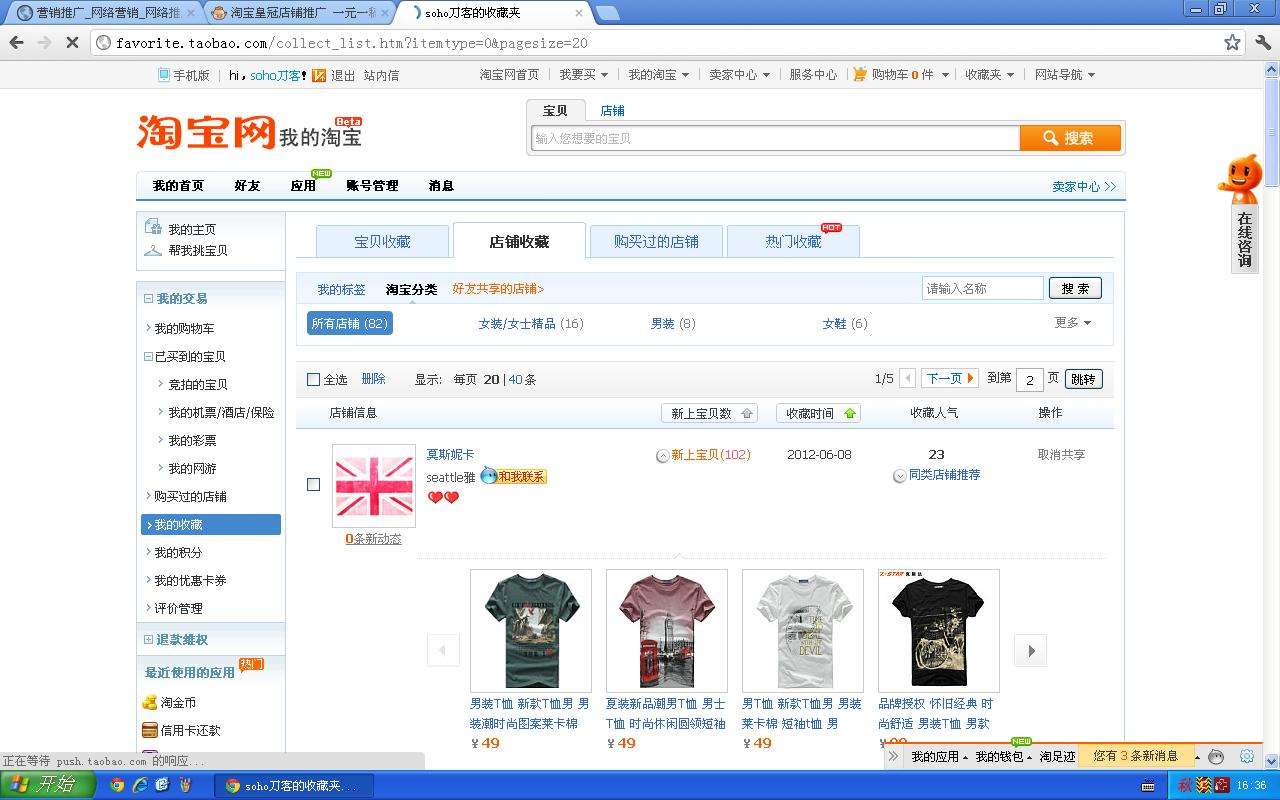Open the browser wrench settings icon

1263,43
